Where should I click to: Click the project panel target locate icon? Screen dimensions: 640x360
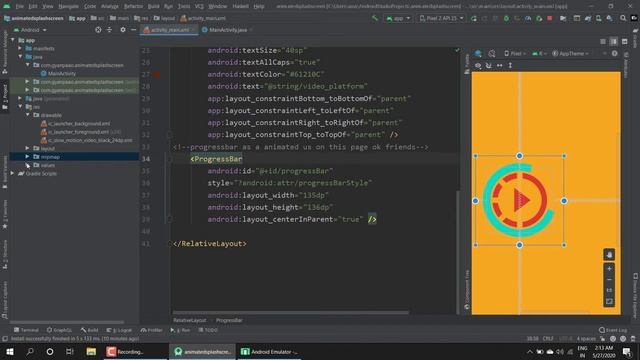pos(98,30)
